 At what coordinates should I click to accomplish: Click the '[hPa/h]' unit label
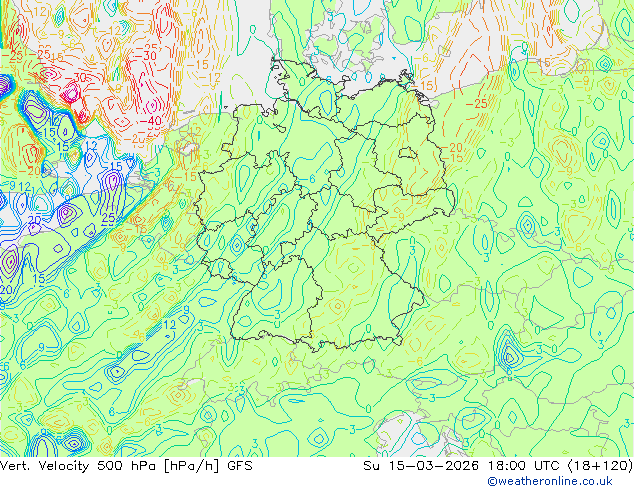(193, 466)
